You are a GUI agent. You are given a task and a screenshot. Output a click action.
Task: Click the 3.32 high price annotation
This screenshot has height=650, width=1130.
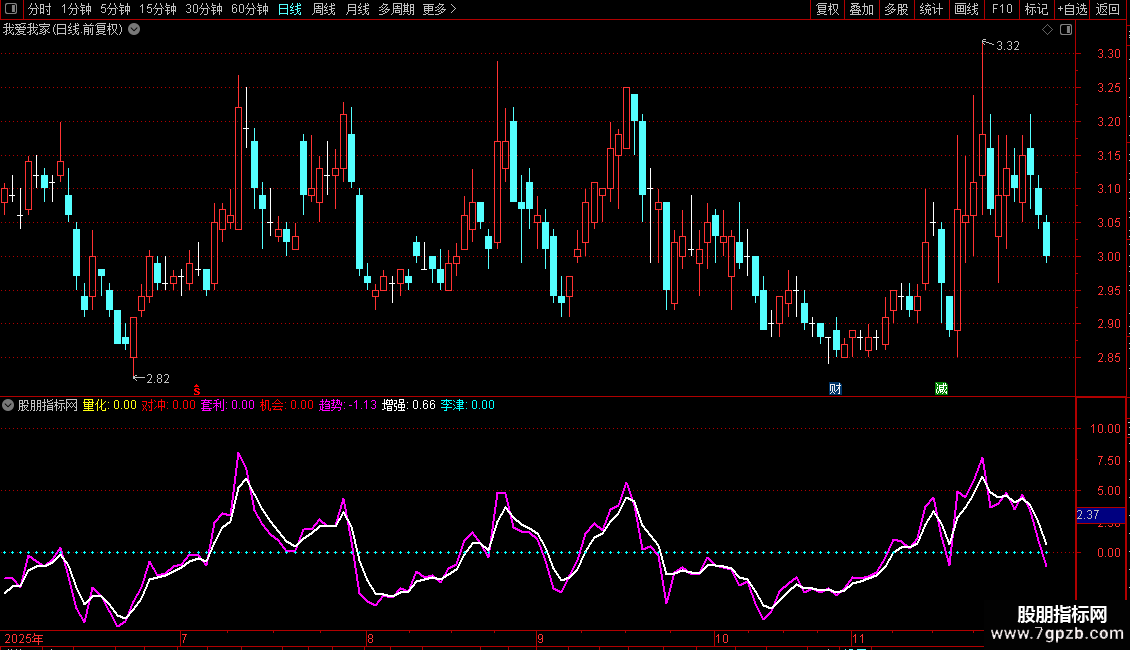[x=1007, y=46]
